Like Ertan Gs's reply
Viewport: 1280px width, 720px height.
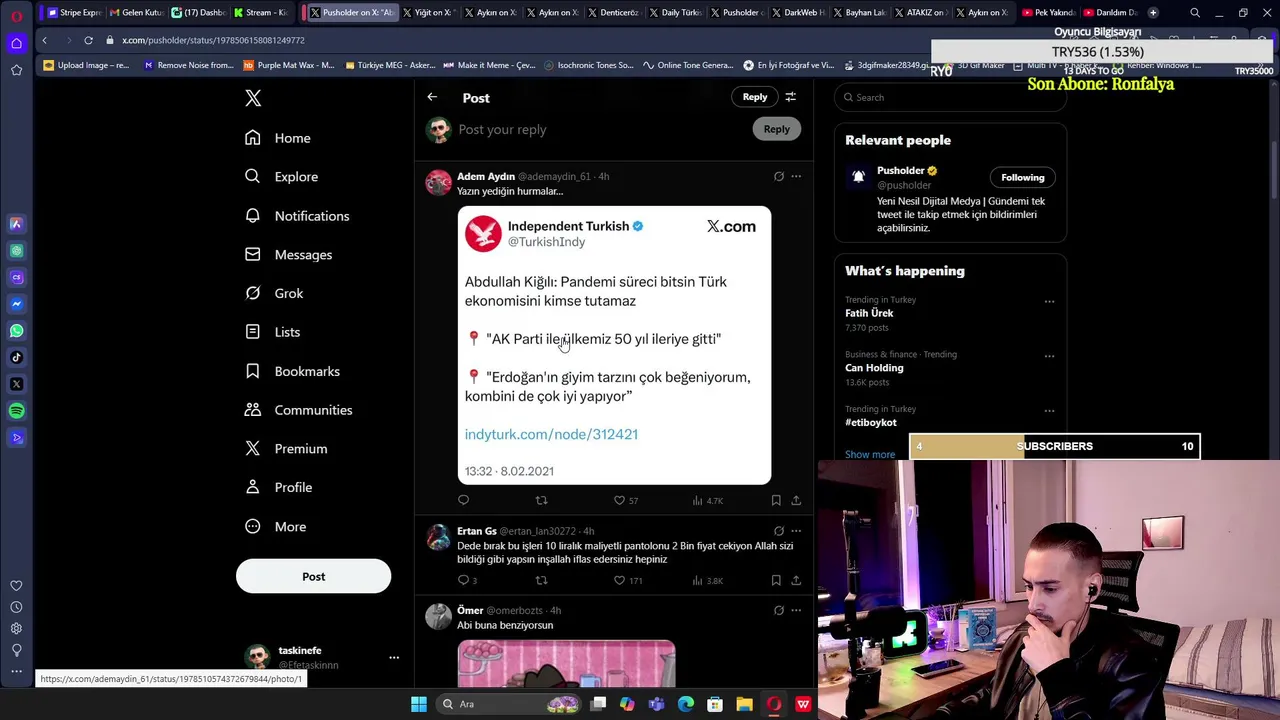[x=619, y=580]
